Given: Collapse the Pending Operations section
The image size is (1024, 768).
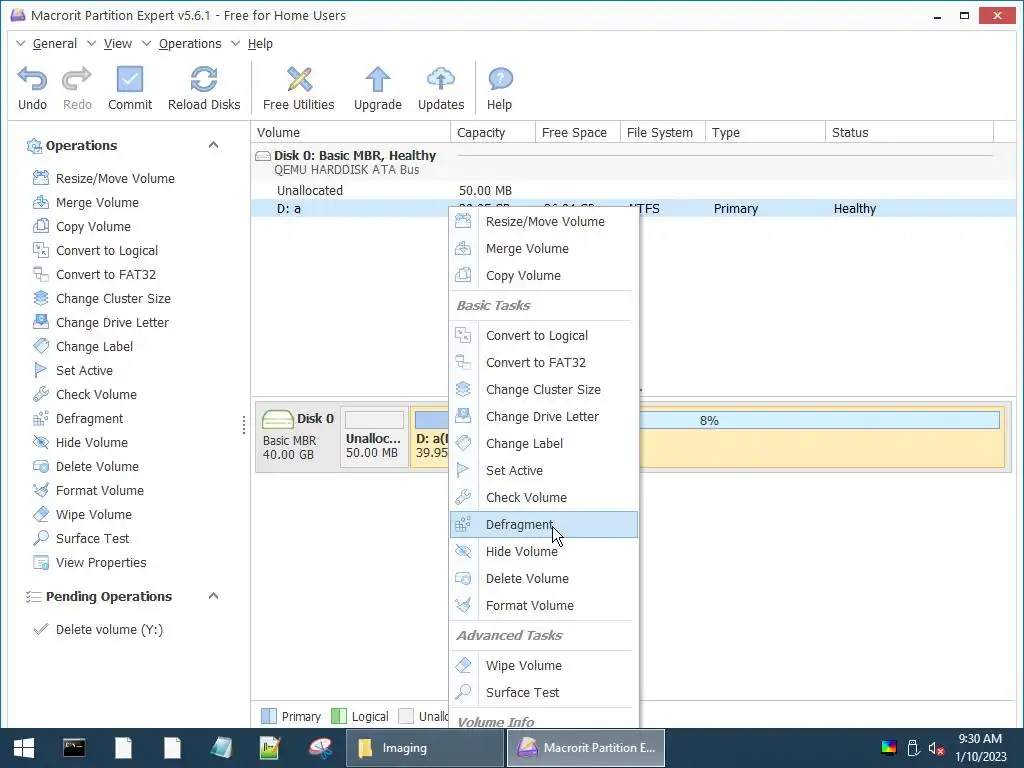Looking at the screenshot, I should 213,596.
